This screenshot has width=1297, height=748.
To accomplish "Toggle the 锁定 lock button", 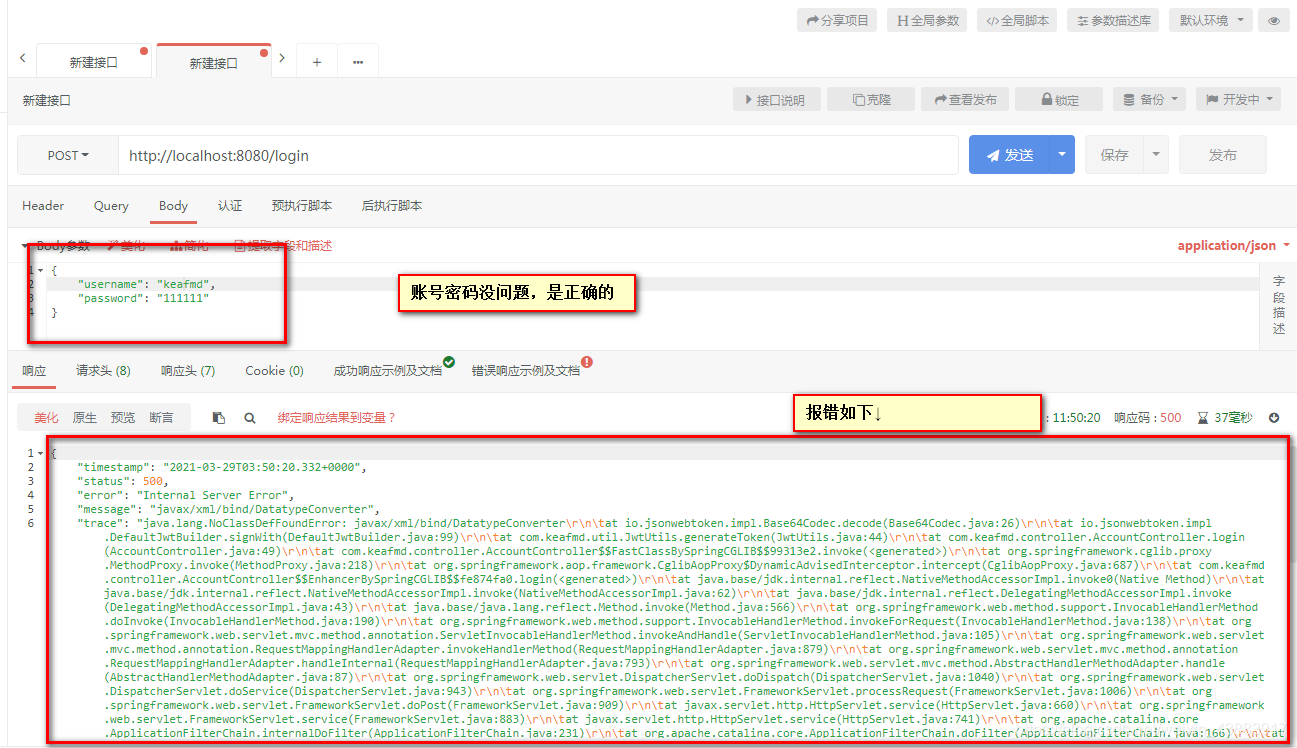I will tap(1060, 100).
